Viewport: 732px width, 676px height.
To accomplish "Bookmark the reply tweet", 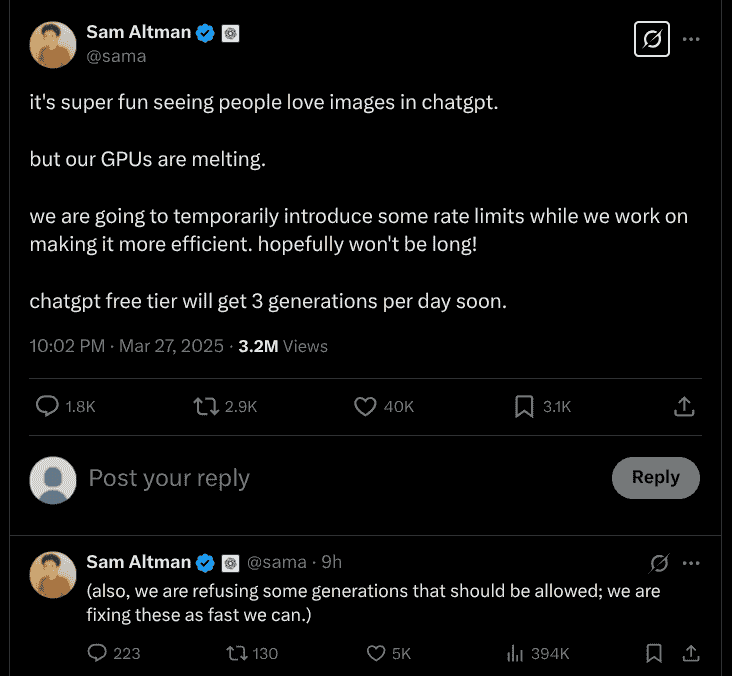I will 654,653.
